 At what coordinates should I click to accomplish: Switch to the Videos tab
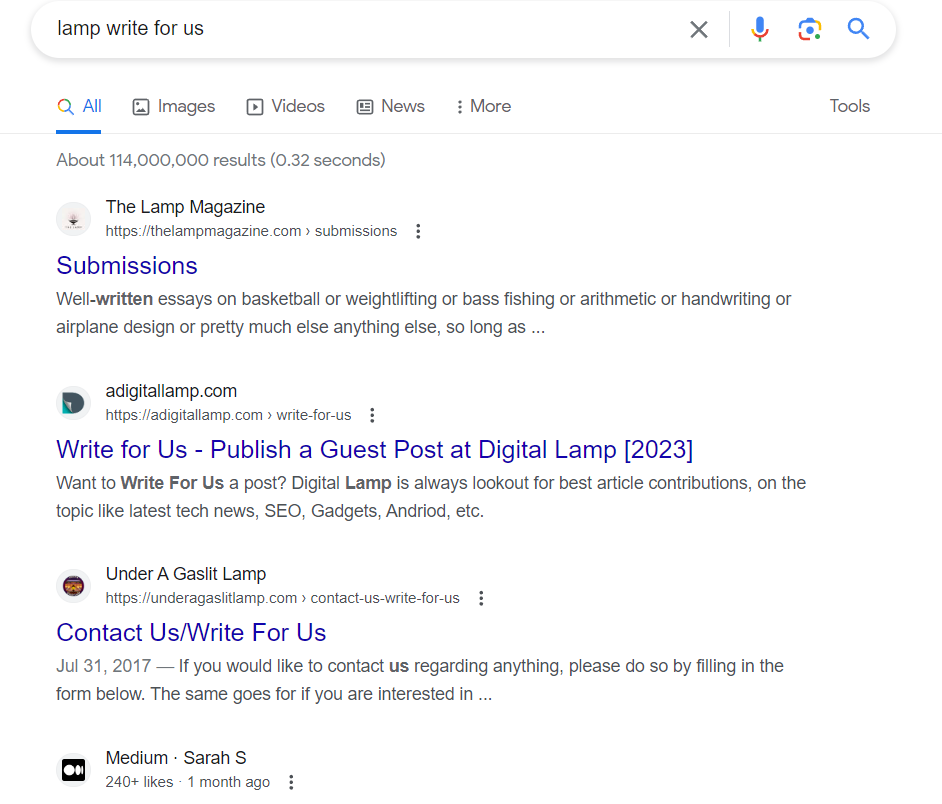tap(285, 106)
